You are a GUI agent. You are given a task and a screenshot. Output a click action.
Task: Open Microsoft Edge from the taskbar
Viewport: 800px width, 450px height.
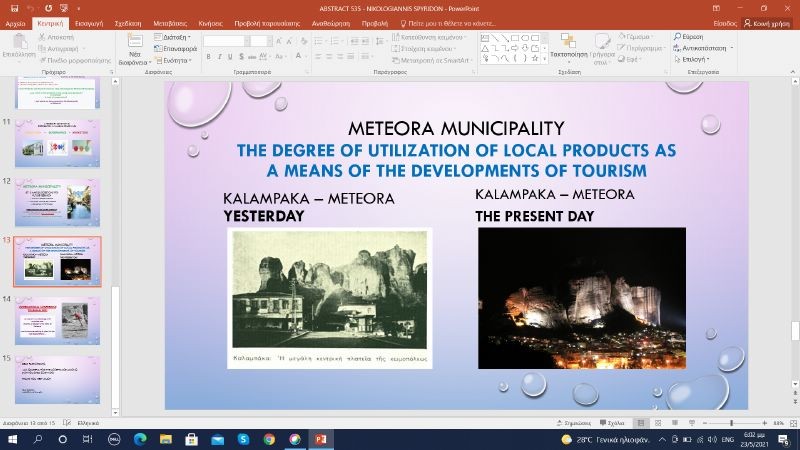coord(140,439)
